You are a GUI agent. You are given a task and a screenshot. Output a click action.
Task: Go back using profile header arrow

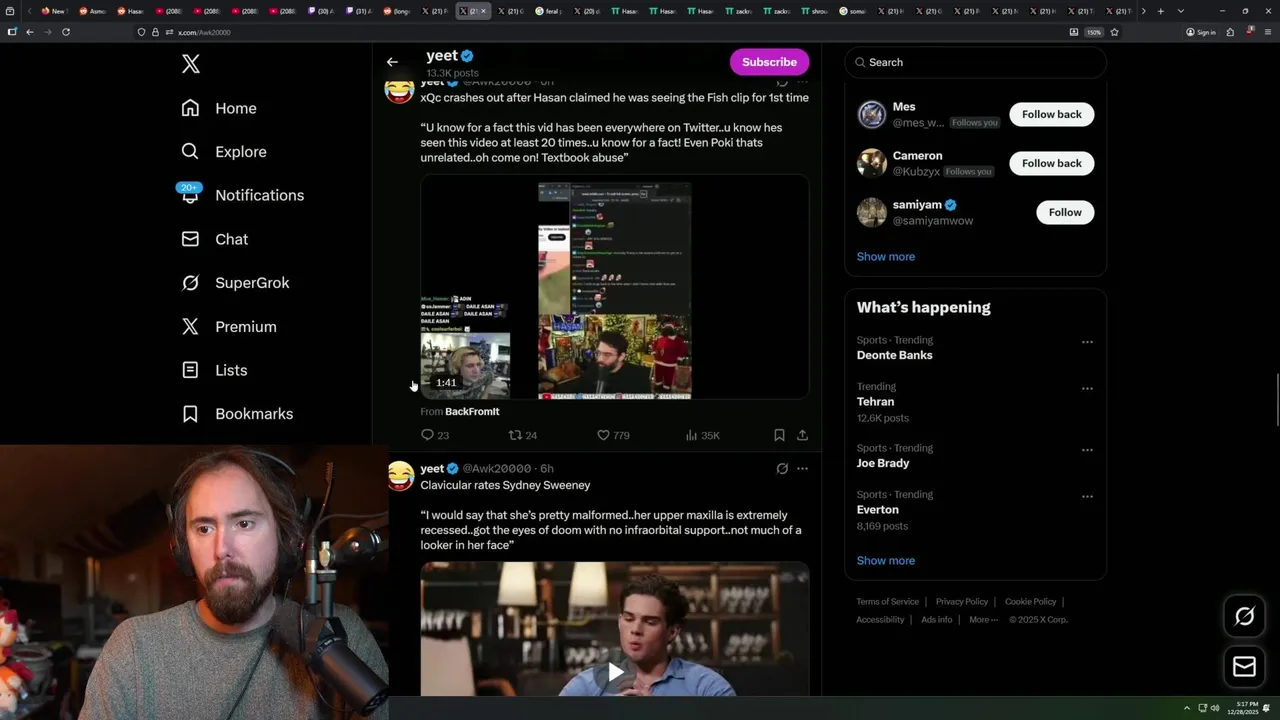[x=392, y=62]
